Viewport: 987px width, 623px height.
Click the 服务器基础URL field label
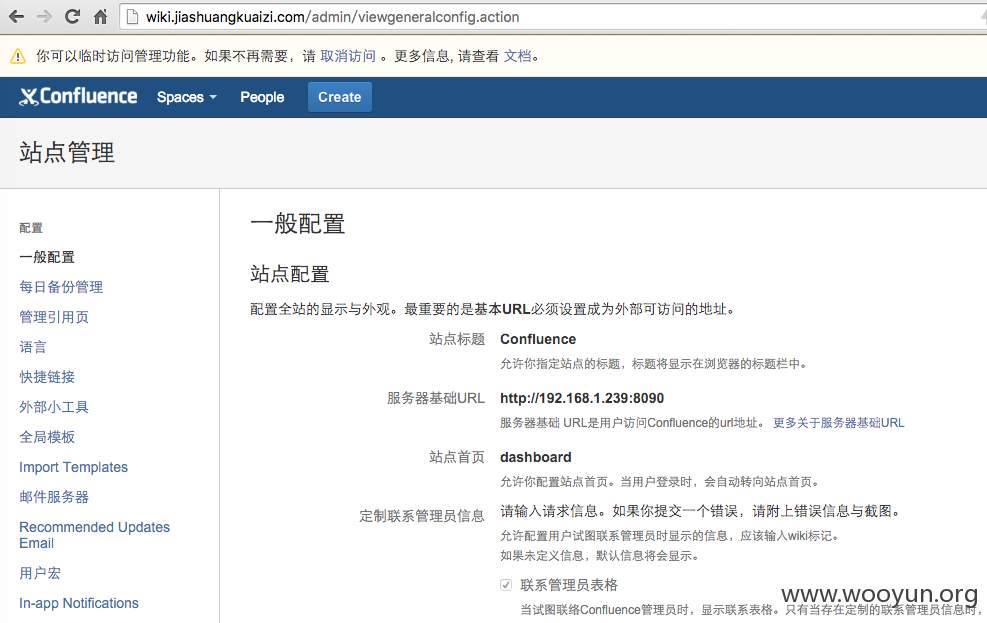tap(436, 398)
